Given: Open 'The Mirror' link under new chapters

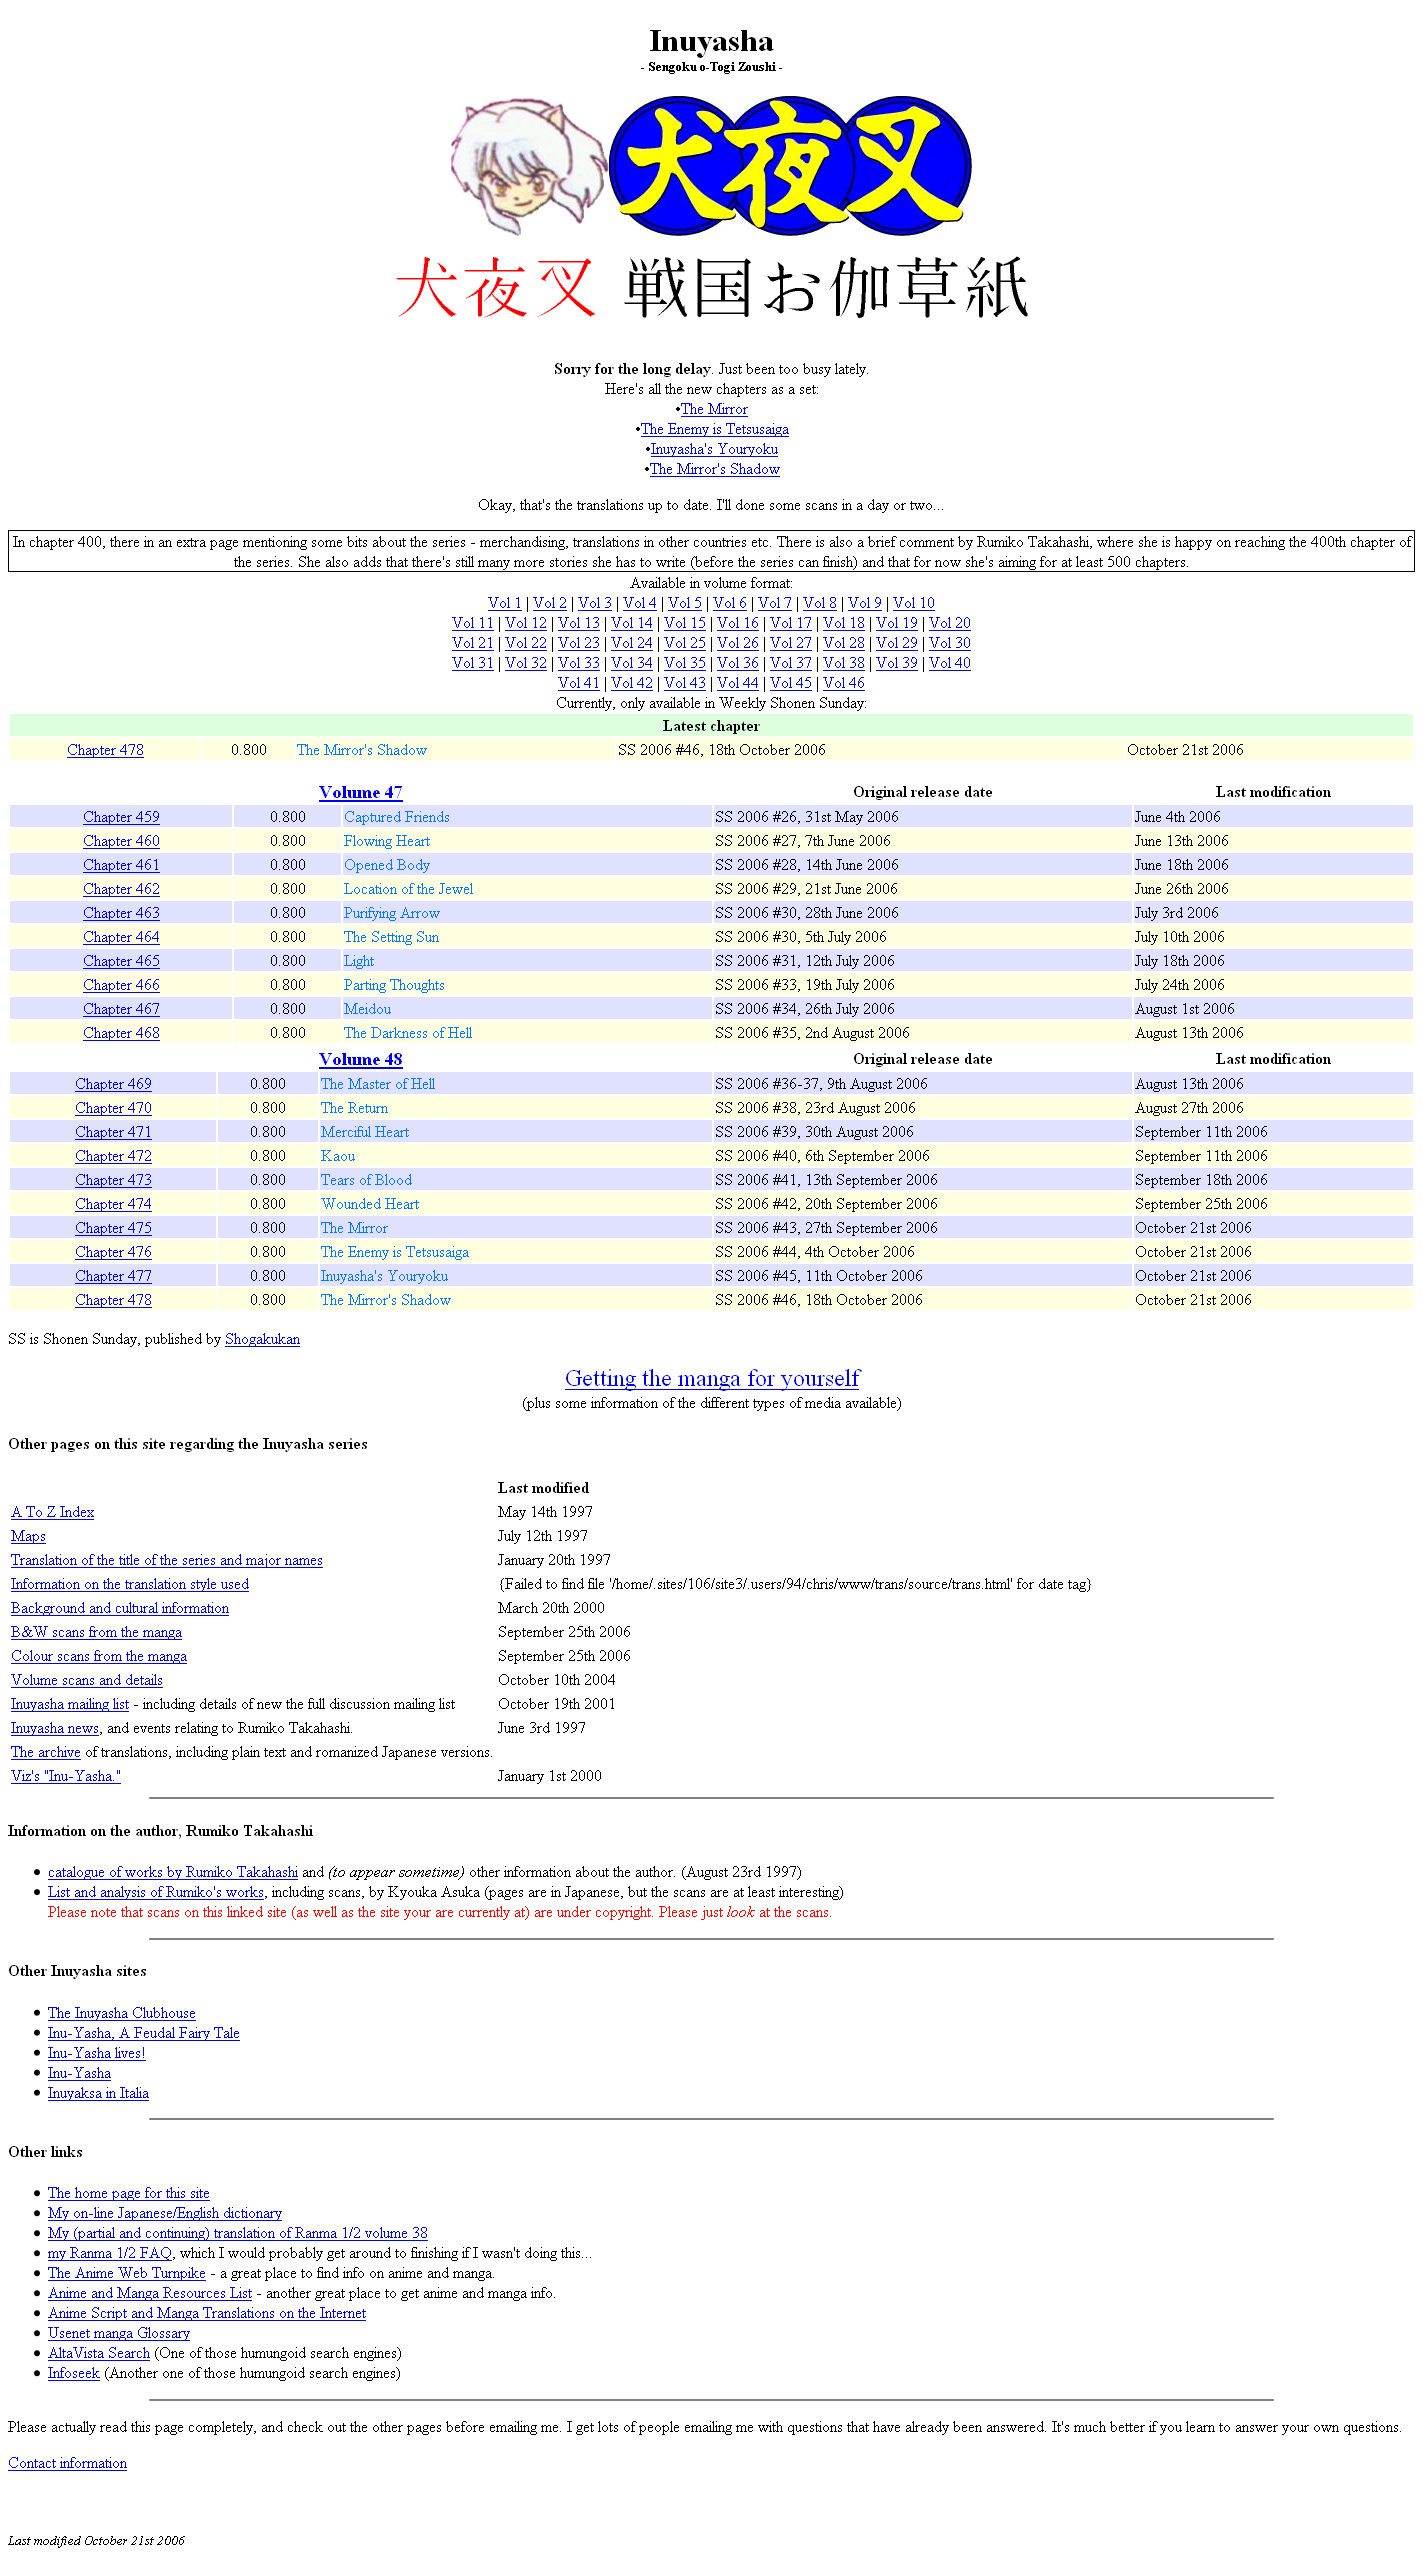Looking at the screenshot, I should click(x=713, y=409).
